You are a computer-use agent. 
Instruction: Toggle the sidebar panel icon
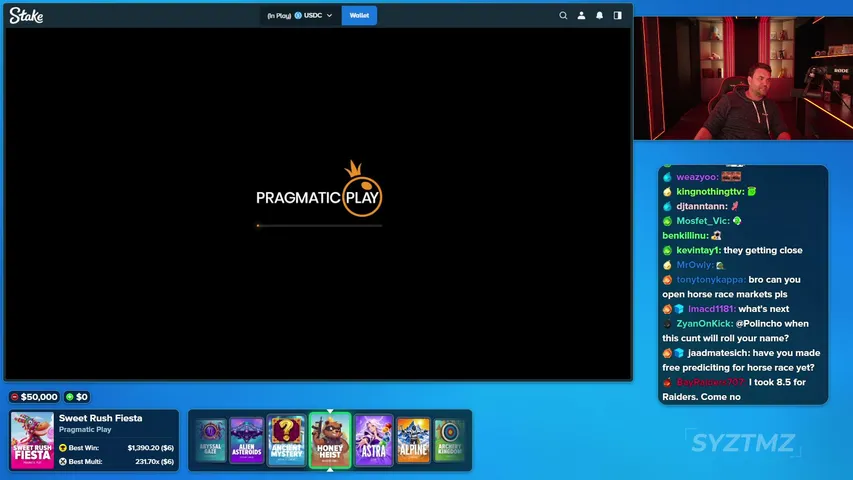point(617,16)
